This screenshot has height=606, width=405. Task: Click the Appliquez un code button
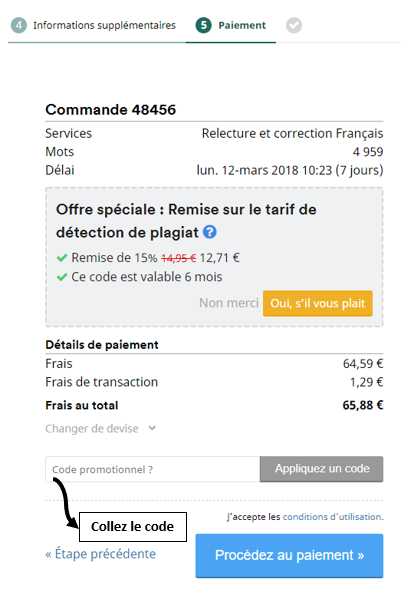322,469
